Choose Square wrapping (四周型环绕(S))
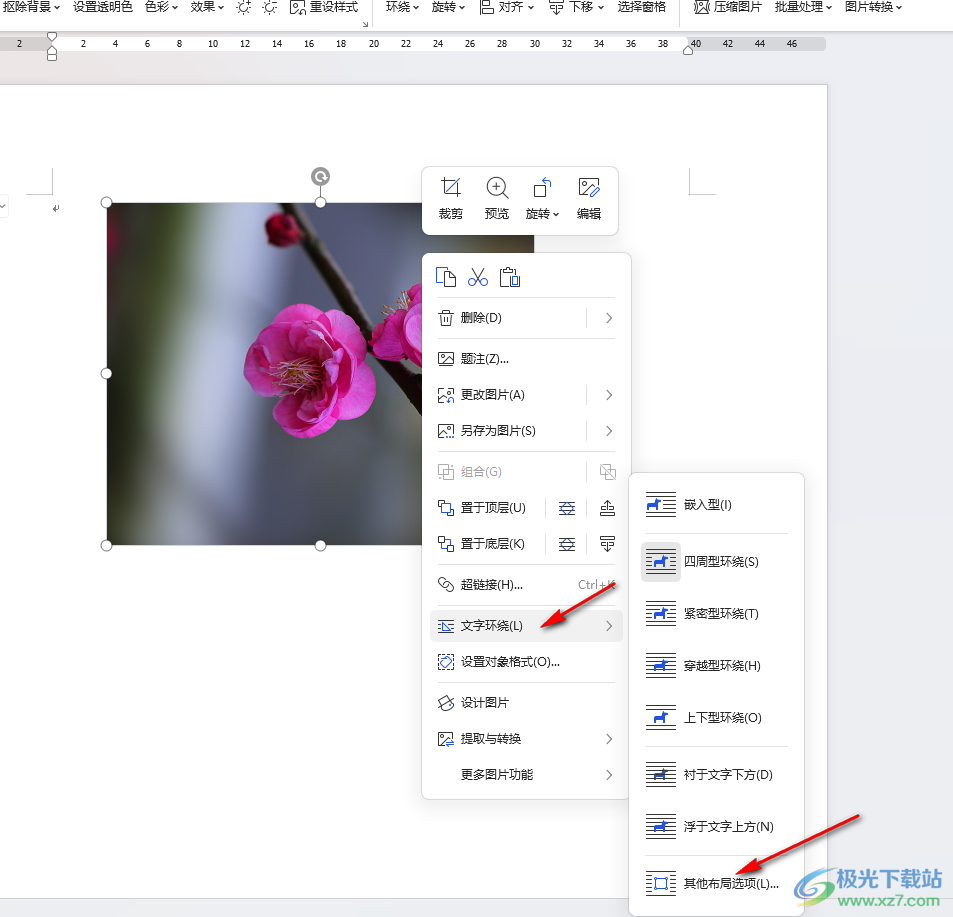This screenshot has width=953, height=917. coord(716,562)
